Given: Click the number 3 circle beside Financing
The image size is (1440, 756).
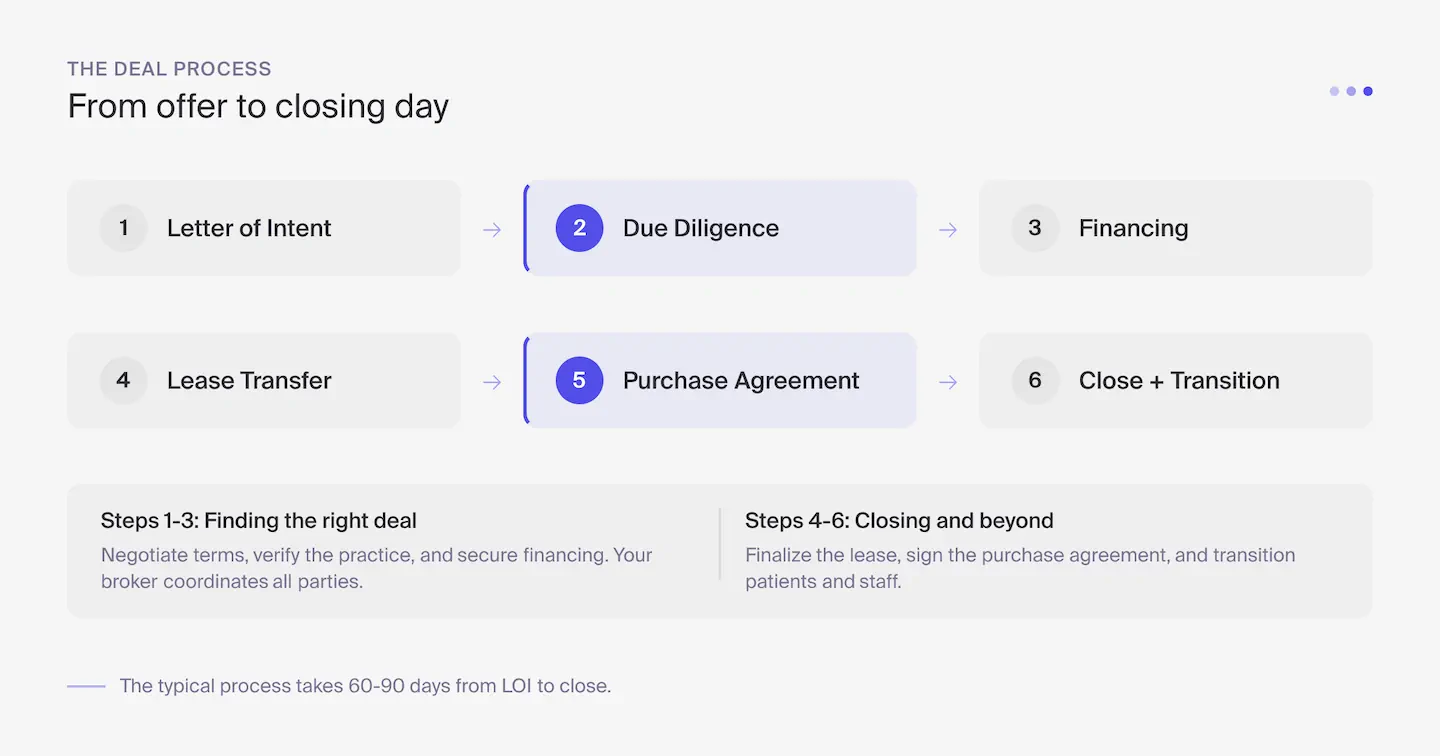Looking at the screenshot, I should pos(1035,228).
